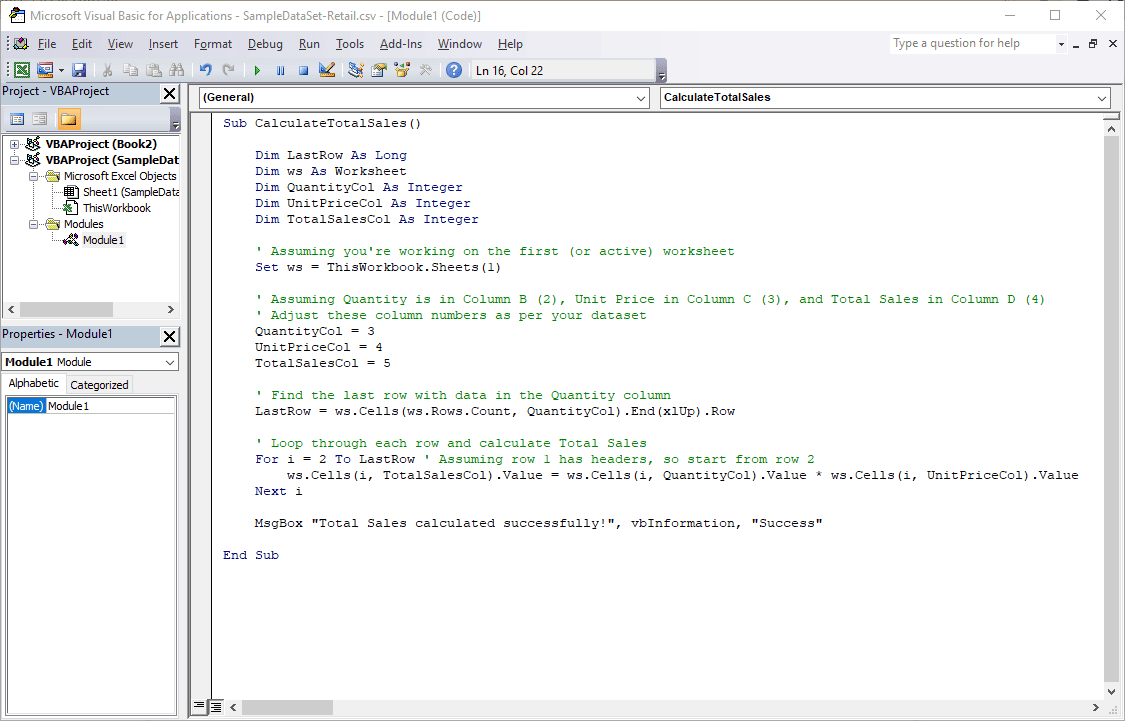Open Project Explorer toolbar icon

356,70
